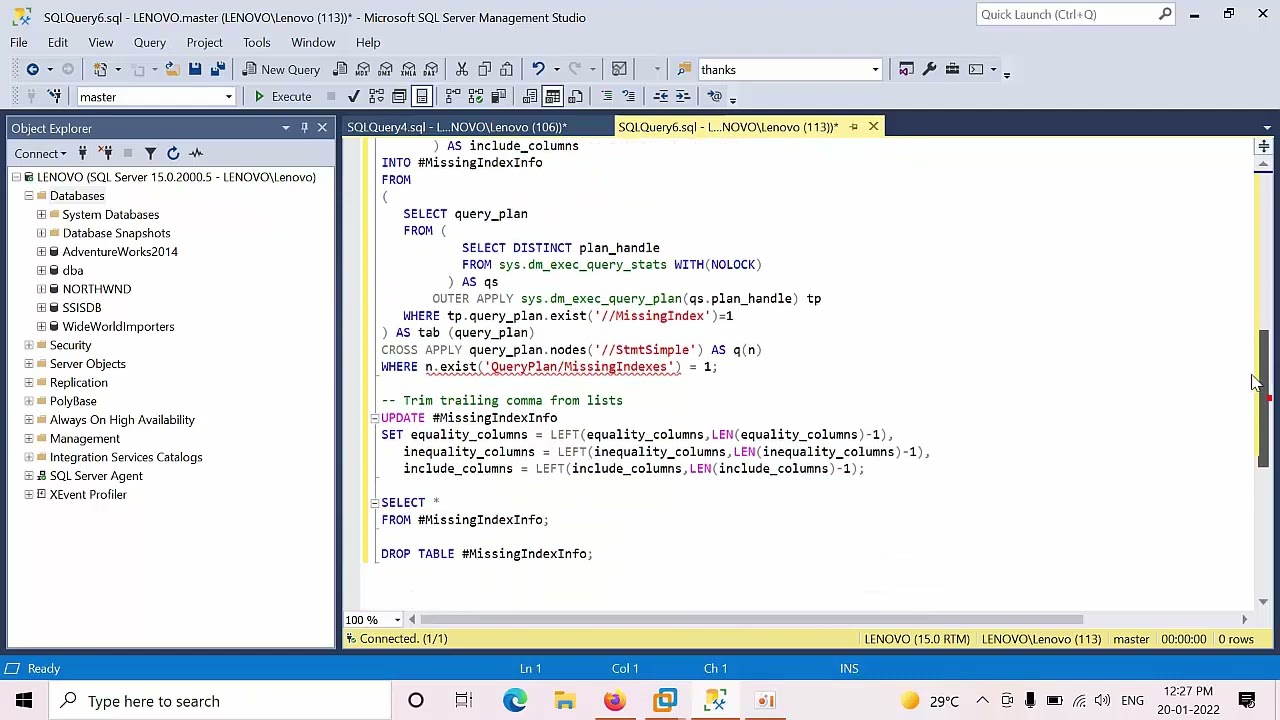This screenshot has width=1280, height=720.
Task: Open the File menu
Action: (x=19, y=42)
